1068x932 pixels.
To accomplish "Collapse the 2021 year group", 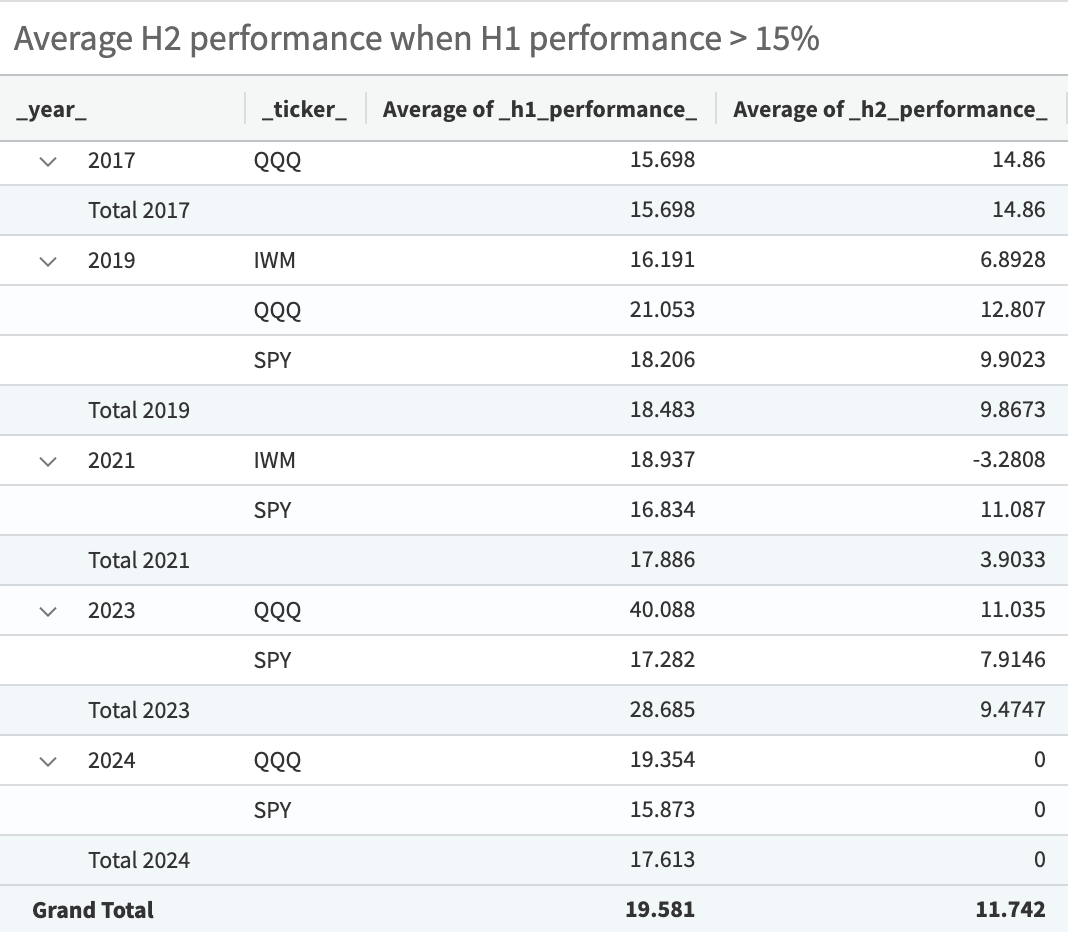I will point(48,461).
